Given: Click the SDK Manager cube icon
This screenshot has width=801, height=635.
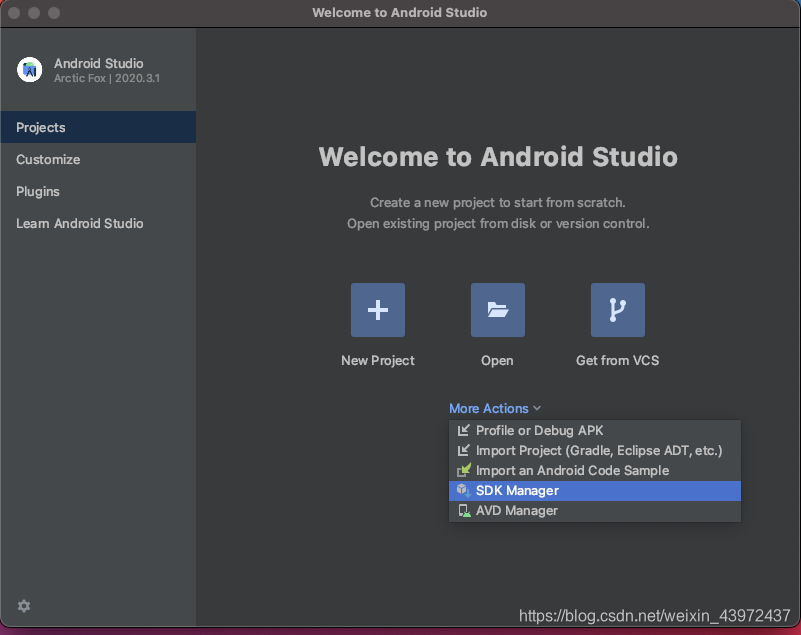Looking at the screenshot, I should point(463,490).
